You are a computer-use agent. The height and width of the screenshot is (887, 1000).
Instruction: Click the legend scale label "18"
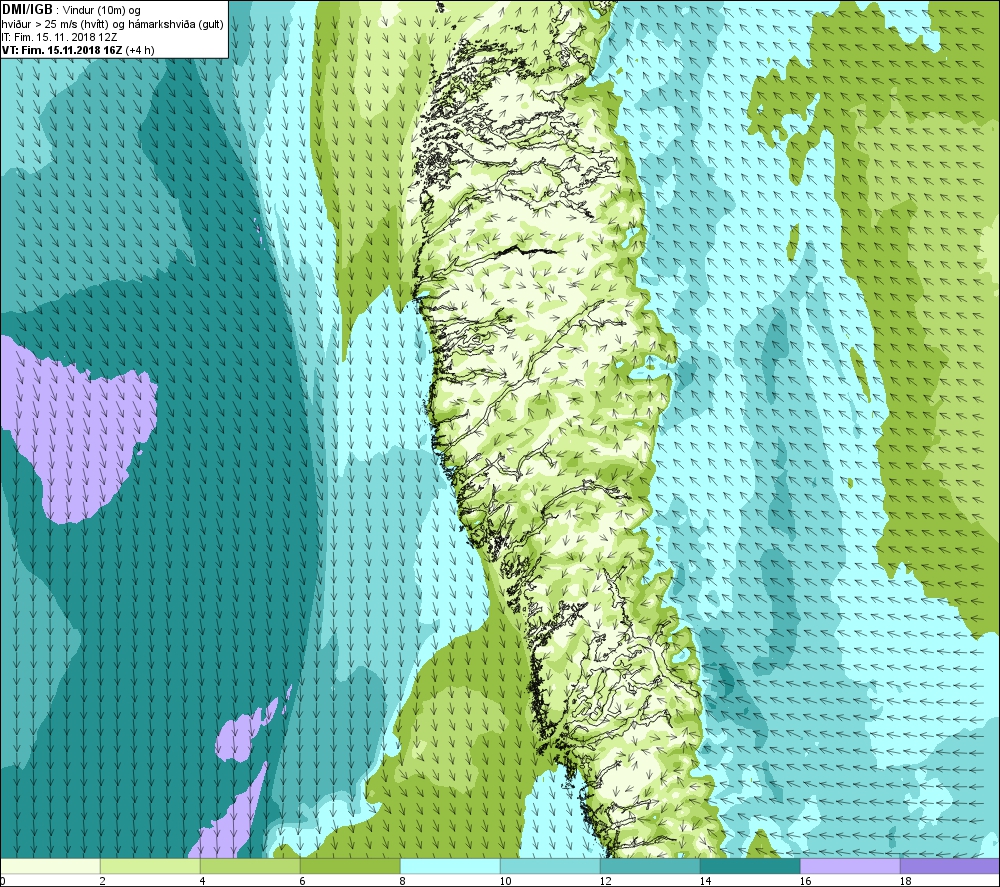(905, 881)
